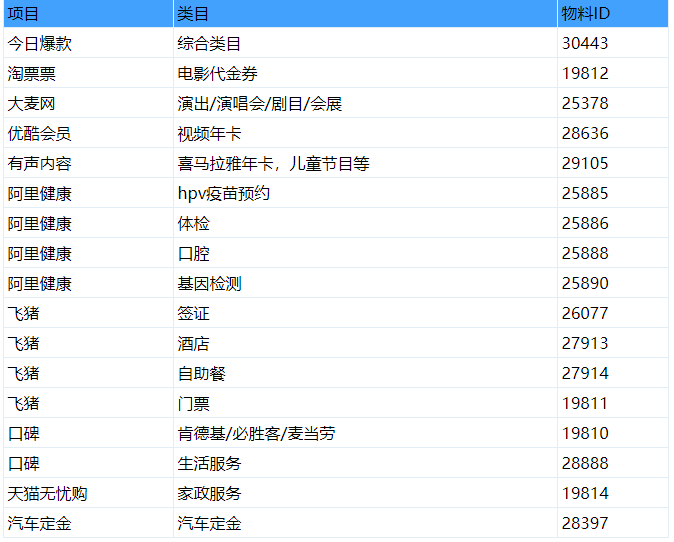Screen dimensions: 674x542
Task: Click the 口腔 cell
Action: (365, 253)
